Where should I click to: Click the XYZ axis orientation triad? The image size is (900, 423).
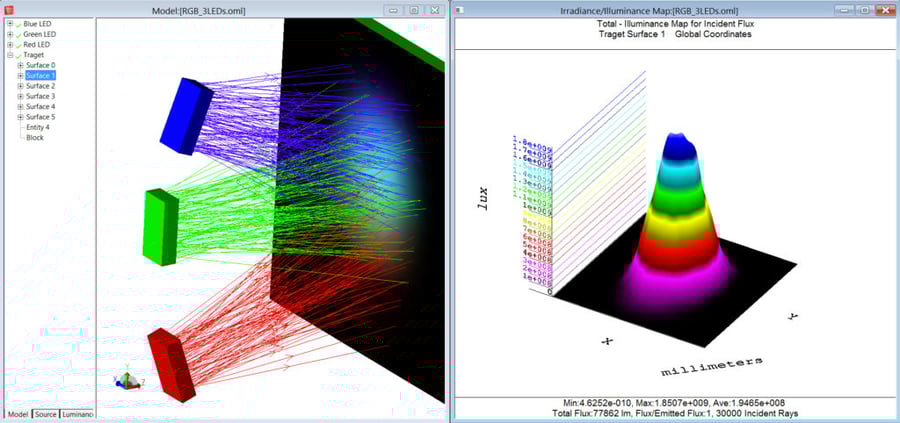tap(125, 381)
